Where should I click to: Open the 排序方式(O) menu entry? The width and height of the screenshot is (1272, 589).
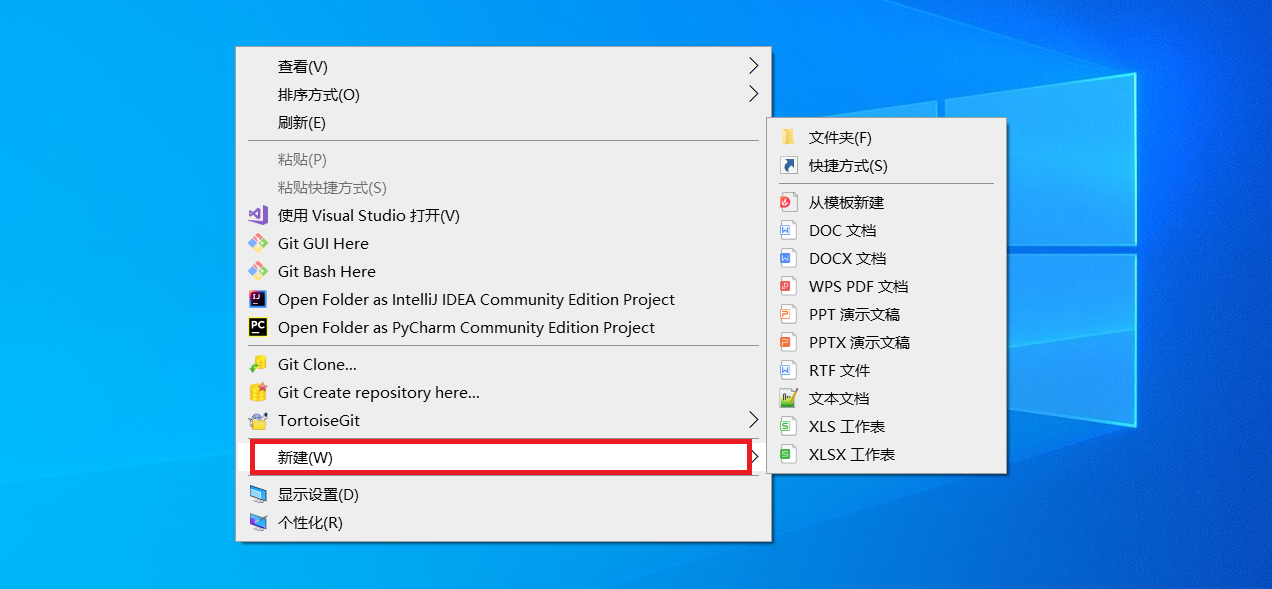pyautogui.click(x=503, y=95)
